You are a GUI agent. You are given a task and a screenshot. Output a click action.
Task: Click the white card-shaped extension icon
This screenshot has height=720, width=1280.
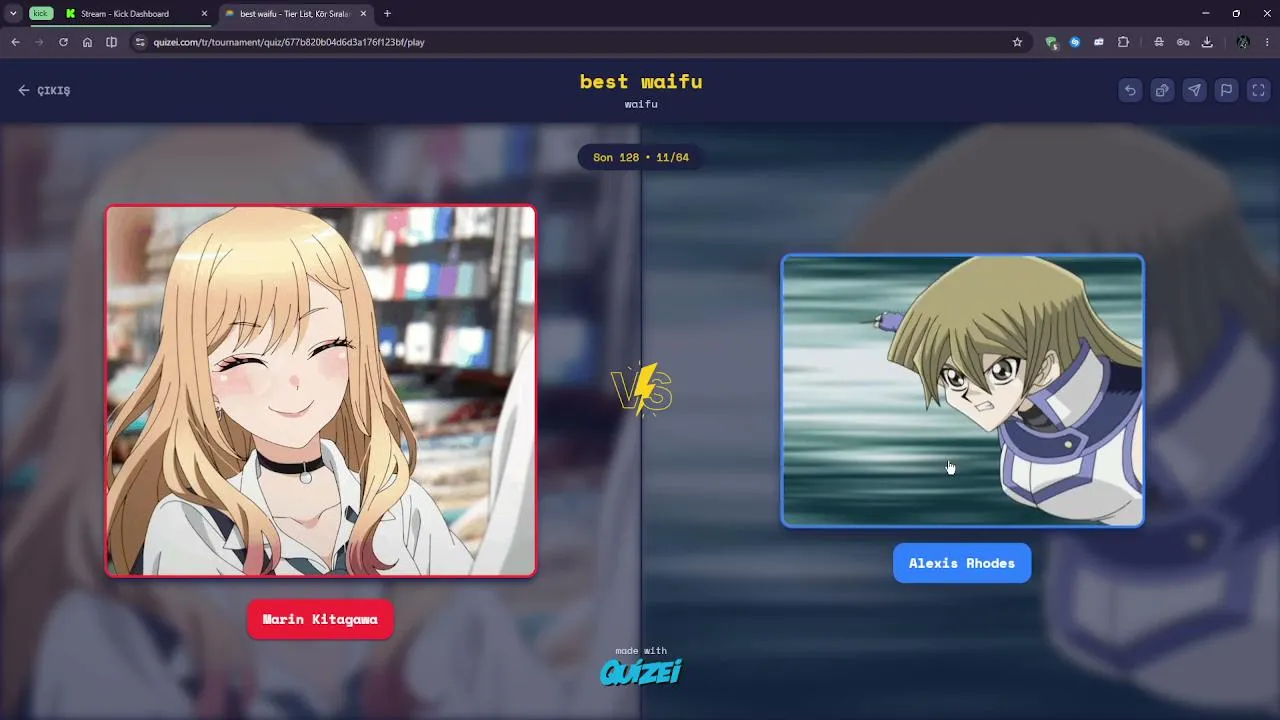click(1099, 42)
